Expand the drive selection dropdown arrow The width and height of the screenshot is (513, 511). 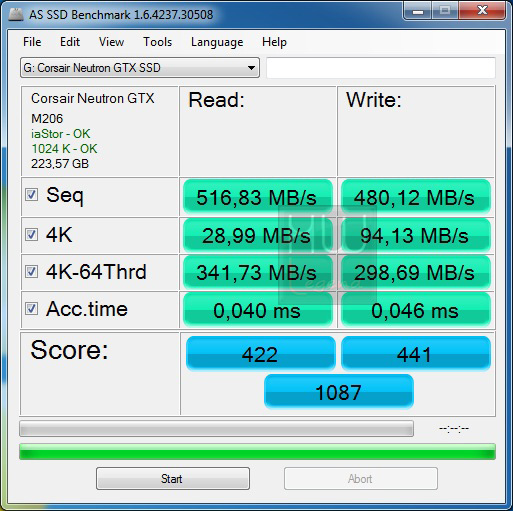(x=251, y=68)
